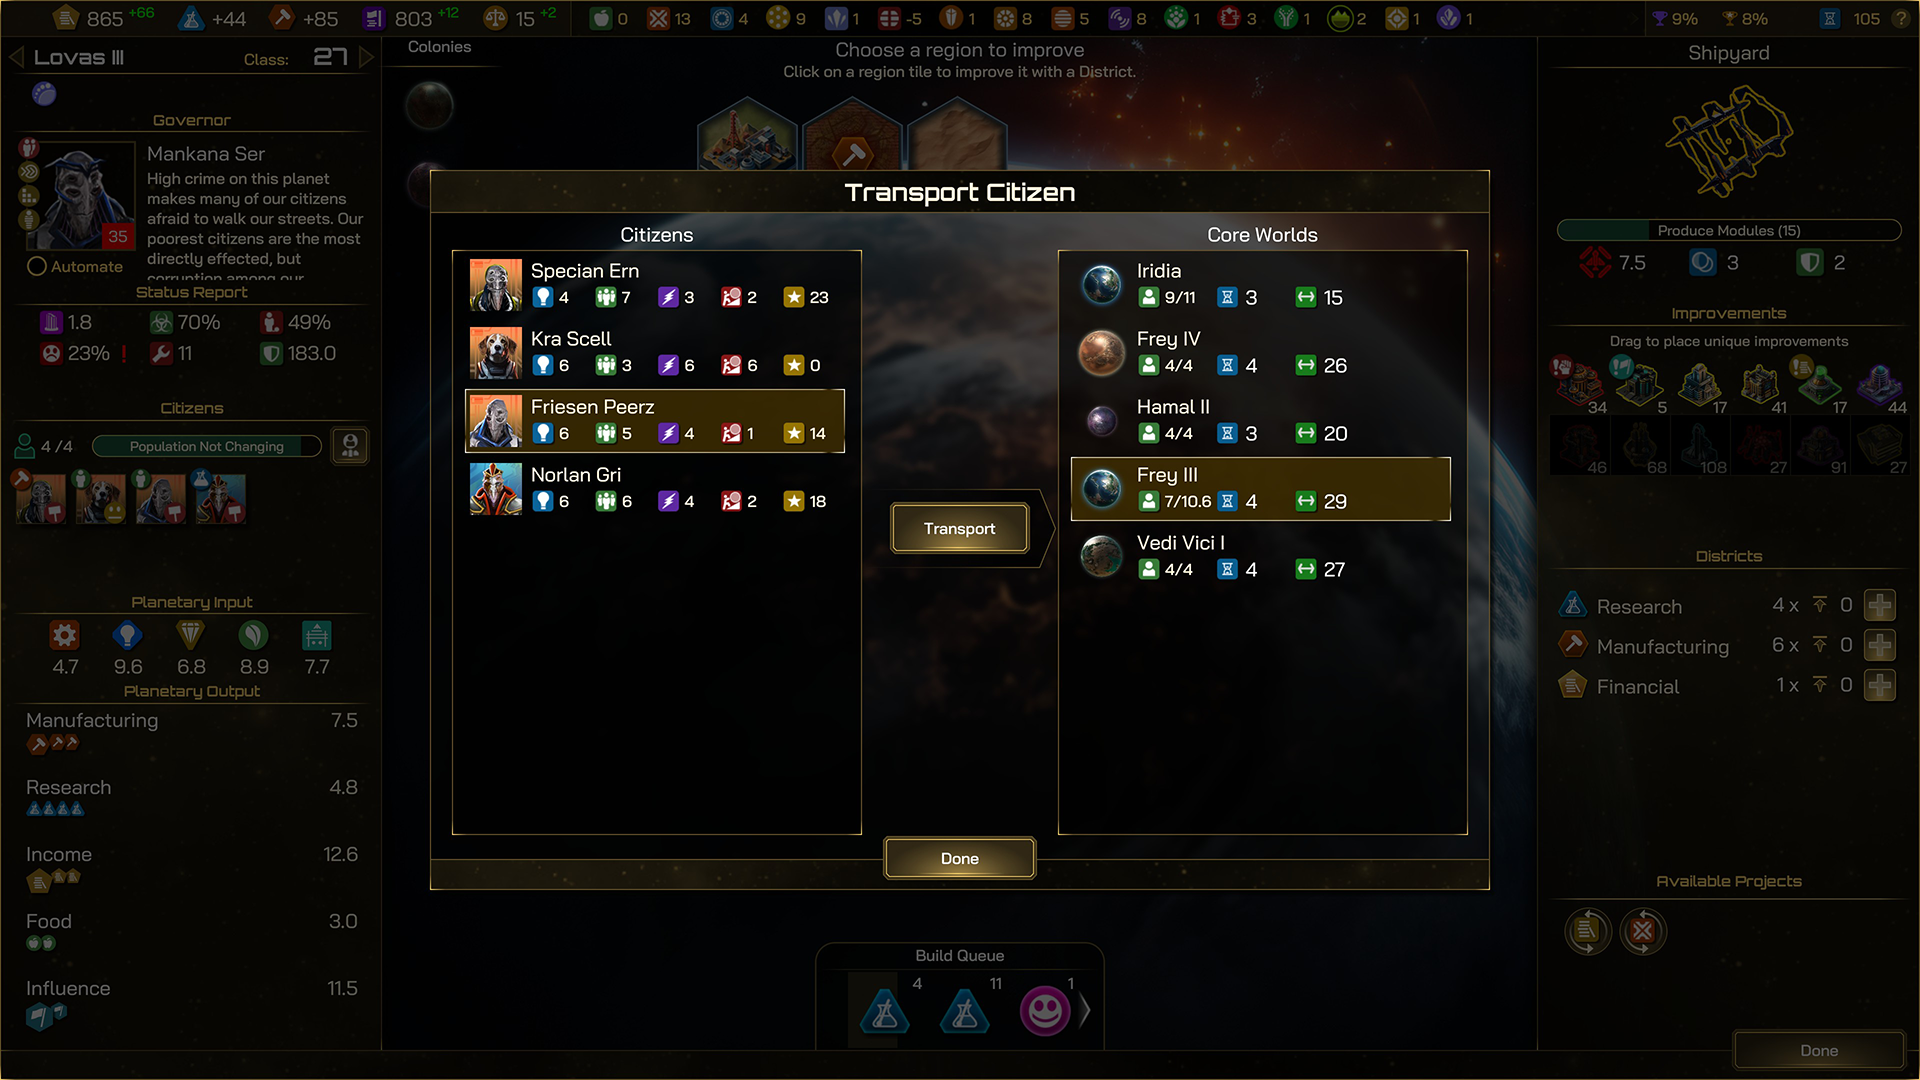Open the help question mark icon
The height and width of the screenshot is (1080, 1920).
tap(1902, 19)
